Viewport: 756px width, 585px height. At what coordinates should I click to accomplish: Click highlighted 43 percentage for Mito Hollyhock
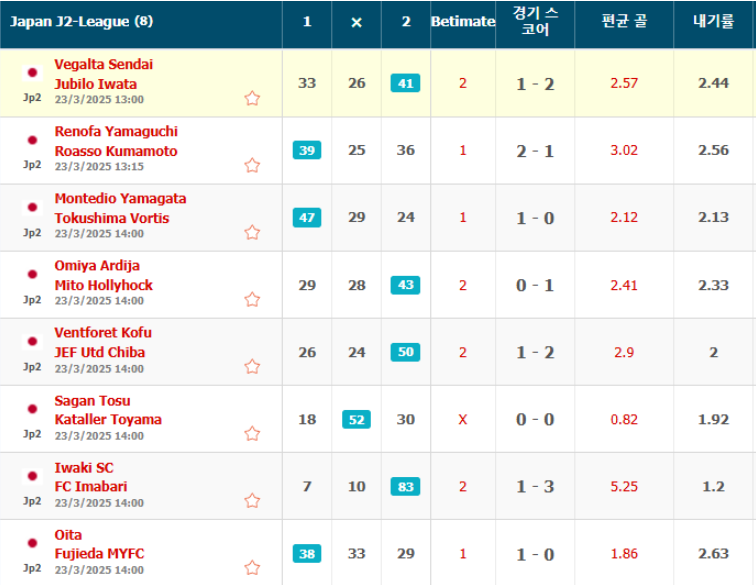tap(405, 285)
